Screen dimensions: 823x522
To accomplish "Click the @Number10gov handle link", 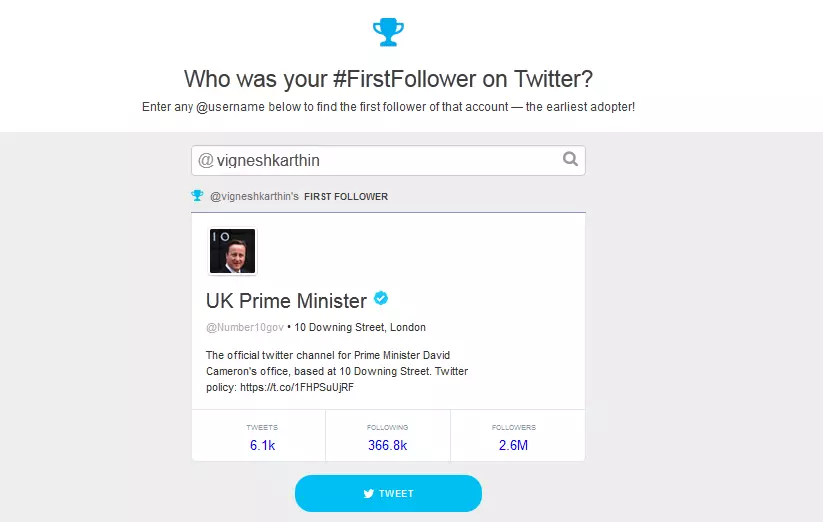I will [245, 327].
